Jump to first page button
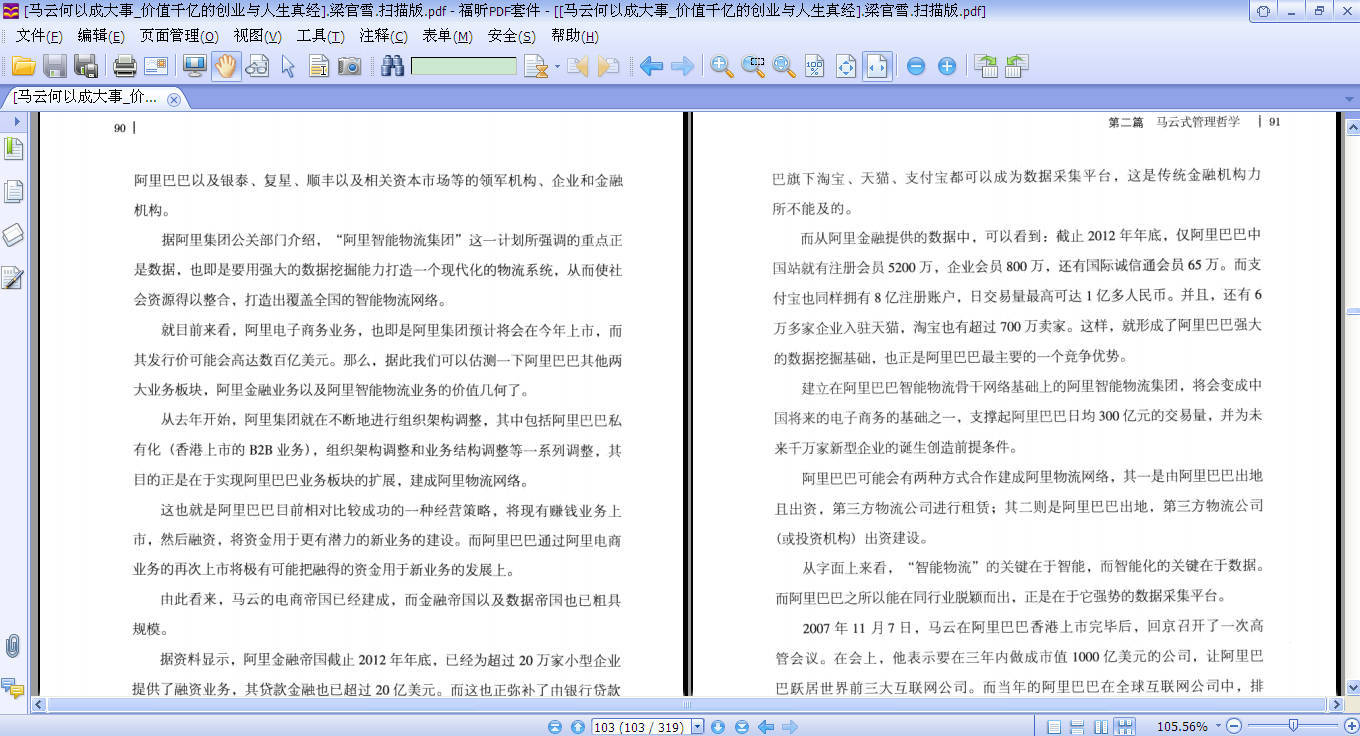Screen dimensions: 1360x736 point(555,727)
